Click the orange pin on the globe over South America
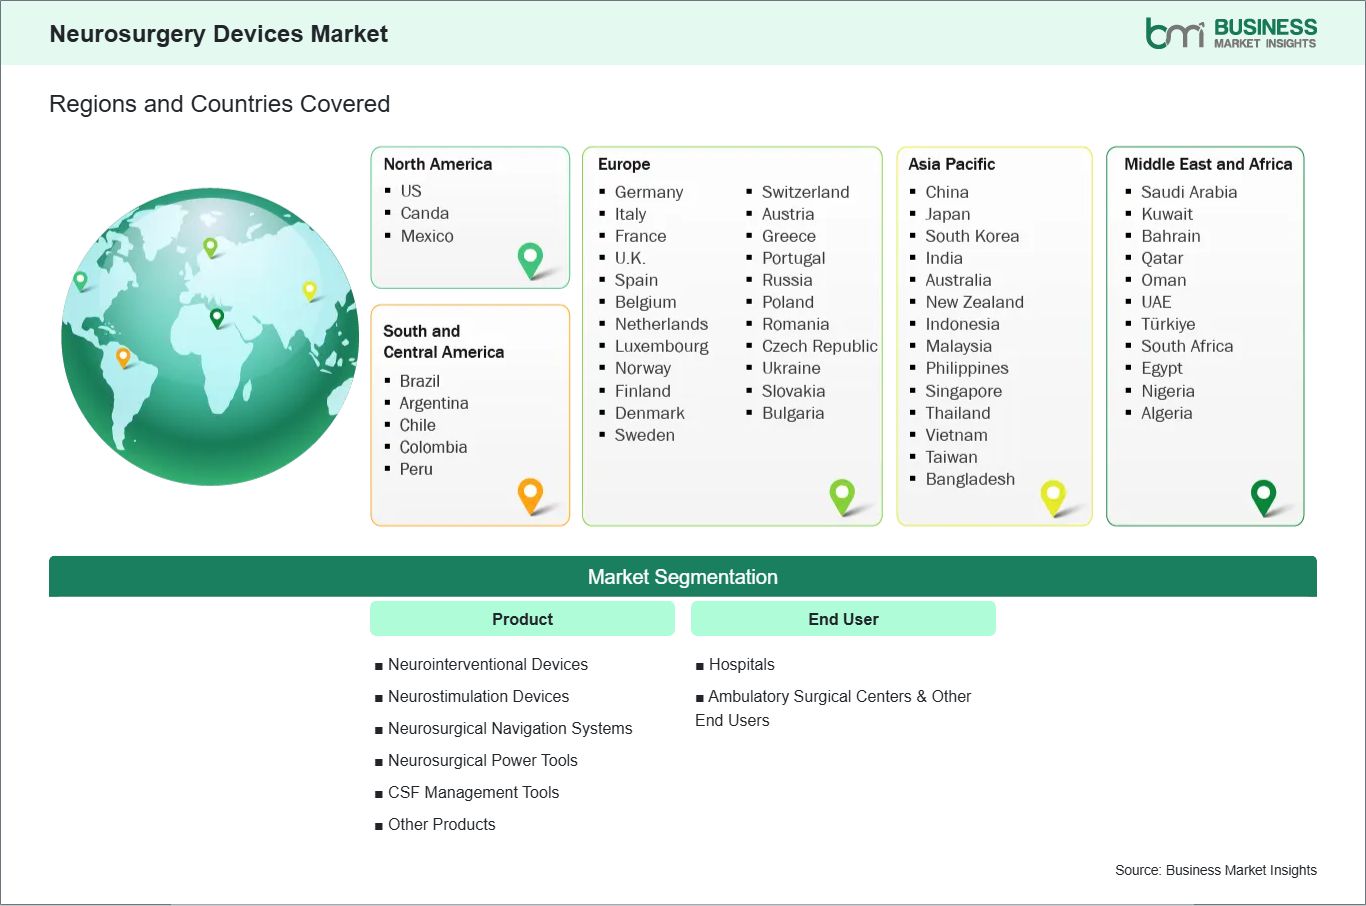The width and height of the screenshot is (1366, 906). pyautogui.click(x=123, y=356)
